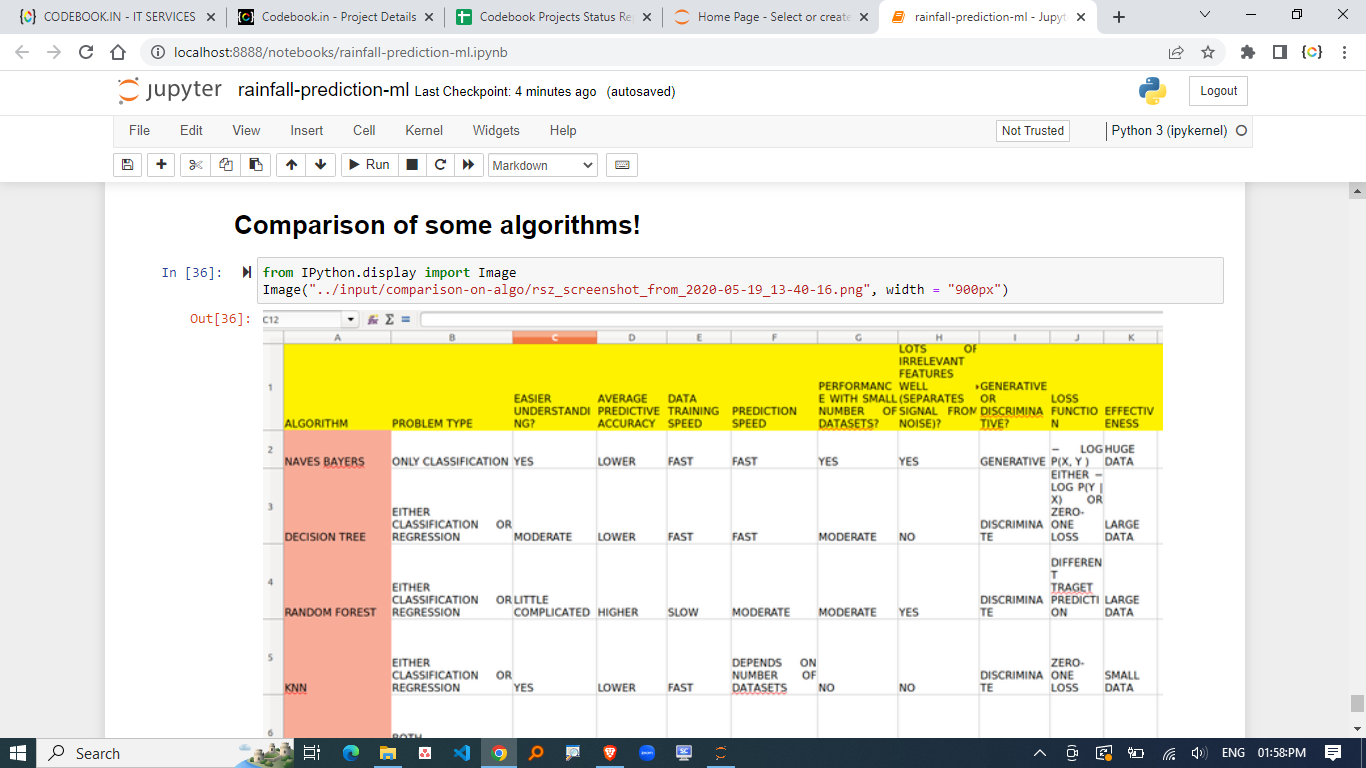
Task: Close the rainfall-prediction-ml browser tab
Action: [1080, 17]
